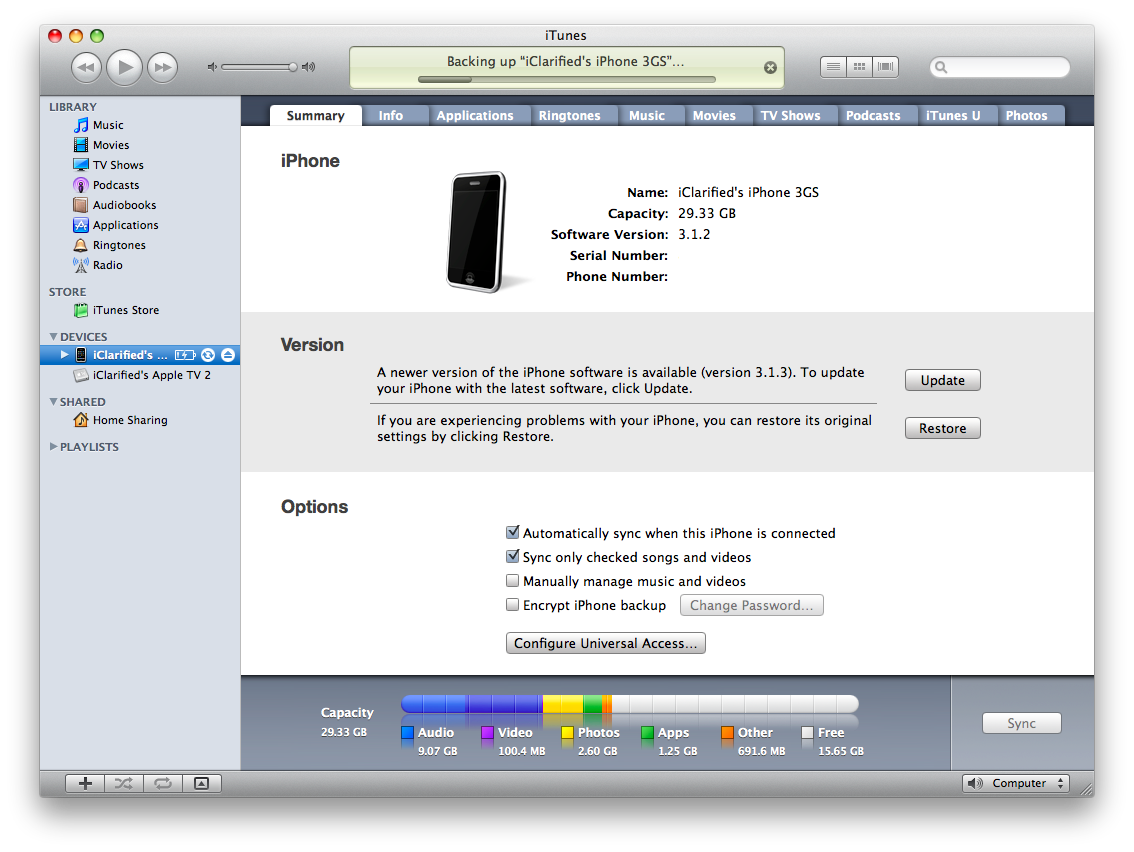Click the Play button
The image size is (1134, 852).
click(x=124, y=67)
